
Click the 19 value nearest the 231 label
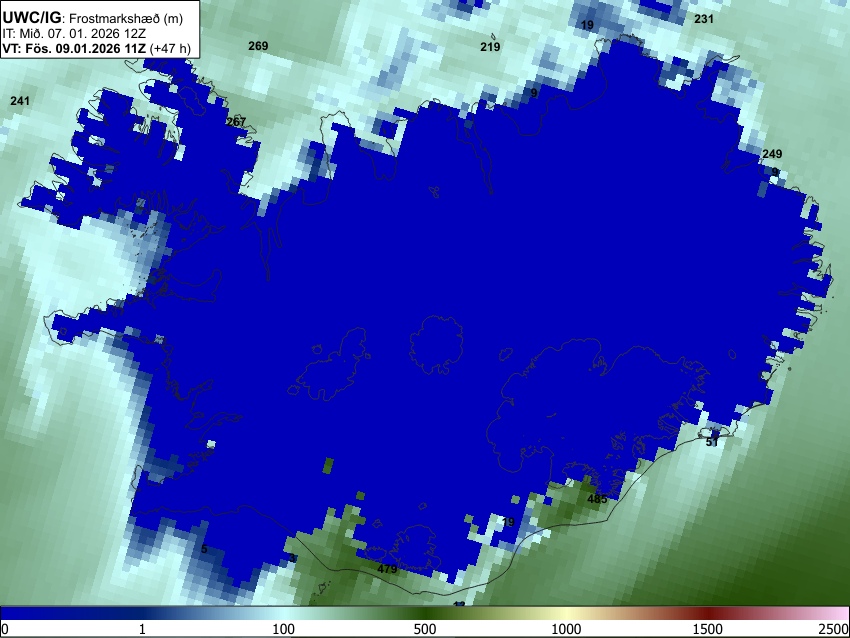[587, 25]
